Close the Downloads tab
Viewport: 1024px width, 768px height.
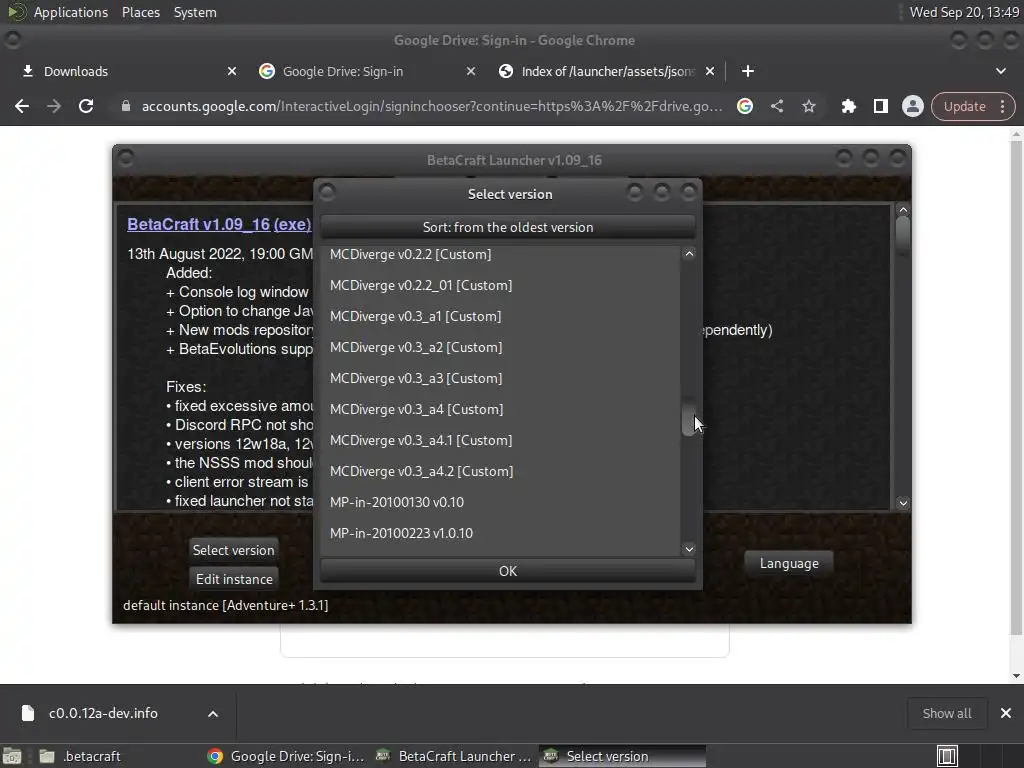231,71
